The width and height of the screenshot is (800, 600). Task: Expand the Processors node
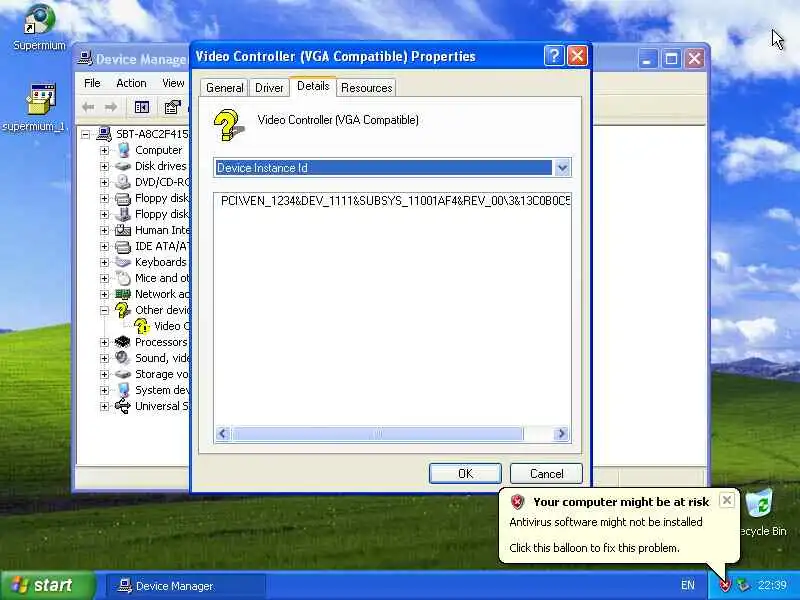pyautogui.click(x=105, y=342)
